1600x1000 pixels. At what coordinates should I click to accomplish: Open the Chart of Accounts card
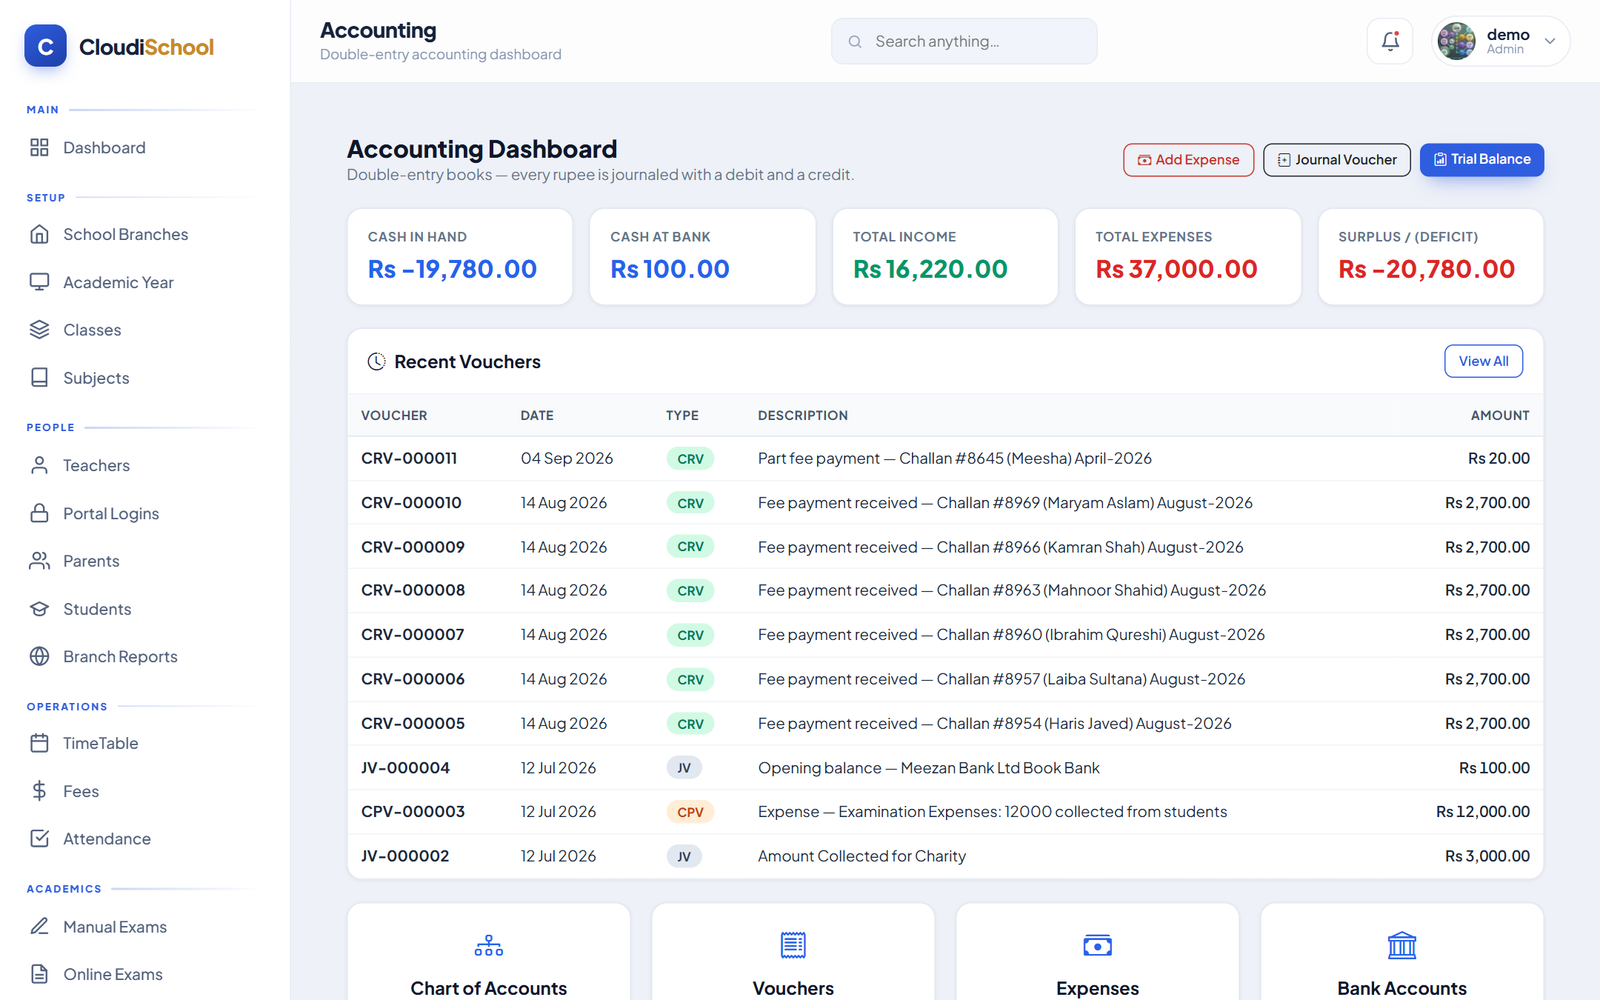click(x=489, y=952)
